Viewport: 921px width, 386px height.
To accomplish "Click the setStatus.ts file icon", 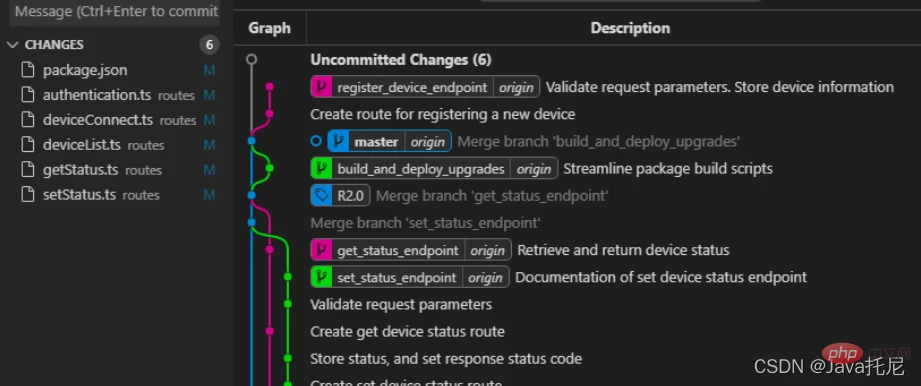I will pos(28,194).
